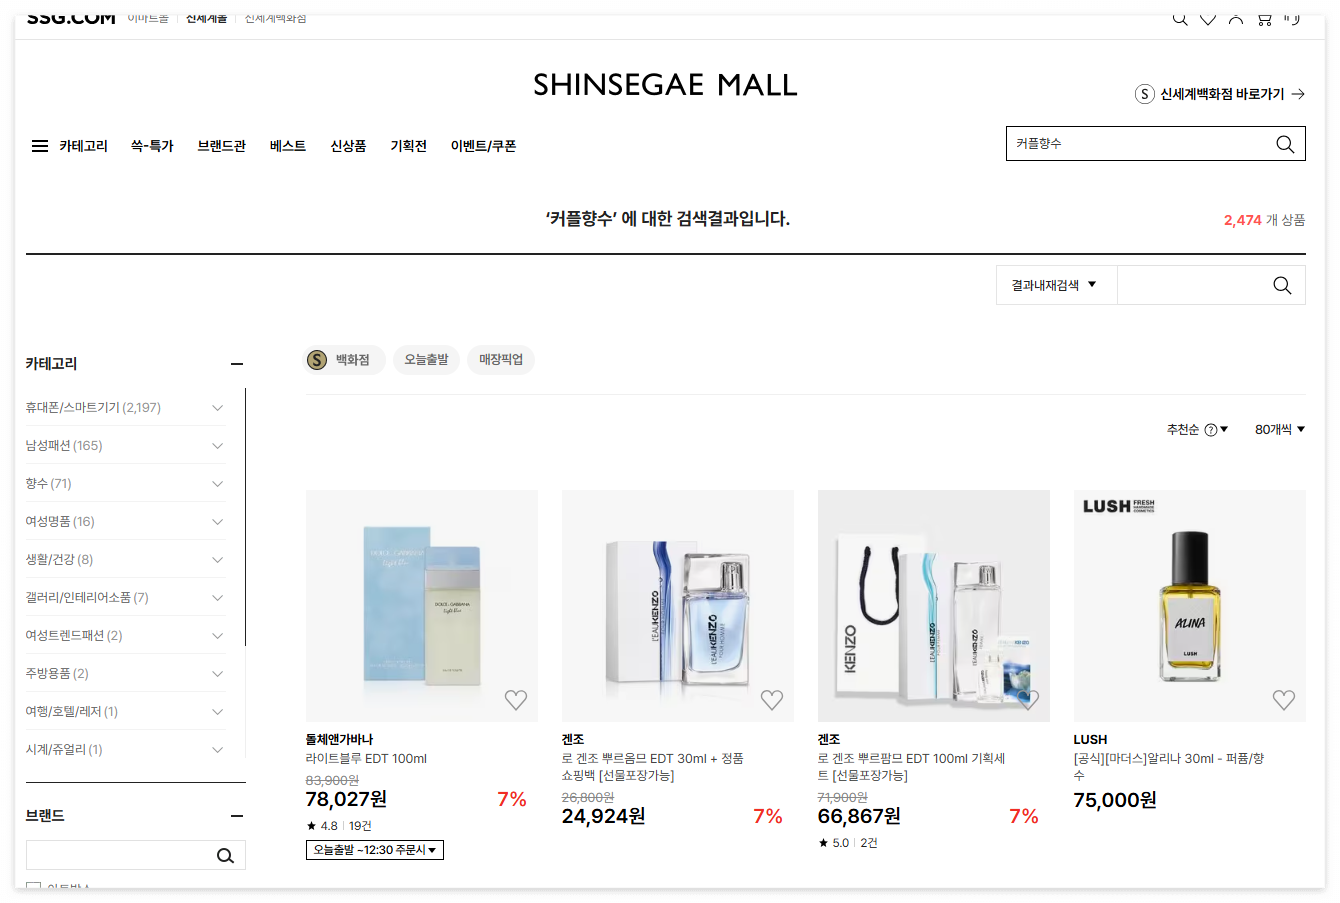Open the 베스트 menu item
This screenshot has height=903, width=1340.
[x=288, y=146]
